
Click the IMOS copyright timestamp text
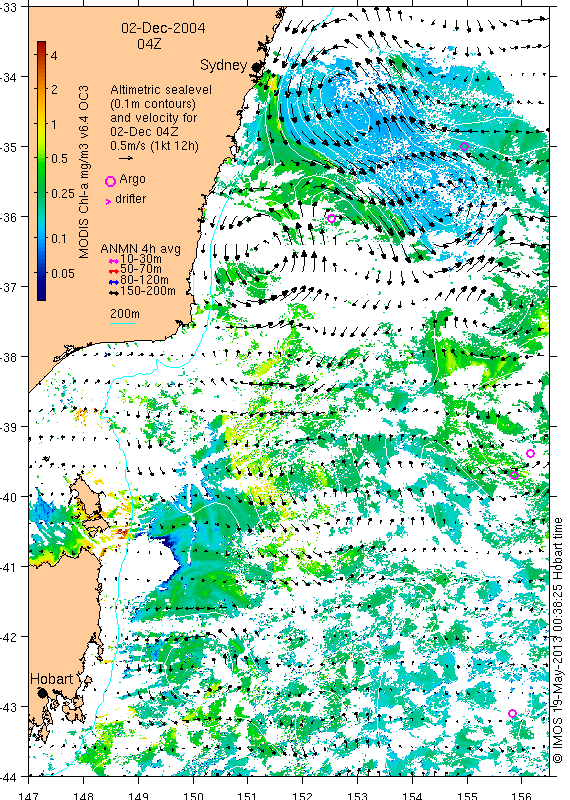[558, 640]
